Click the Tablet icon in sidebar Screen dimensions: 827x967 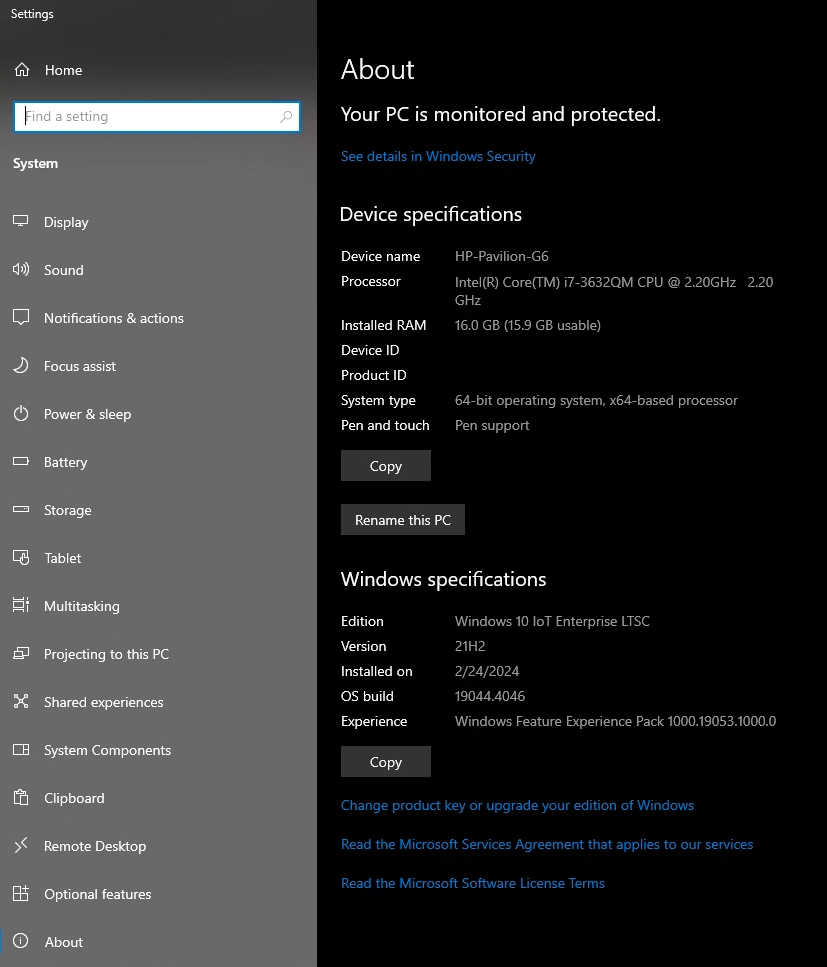tap(21, 557)
